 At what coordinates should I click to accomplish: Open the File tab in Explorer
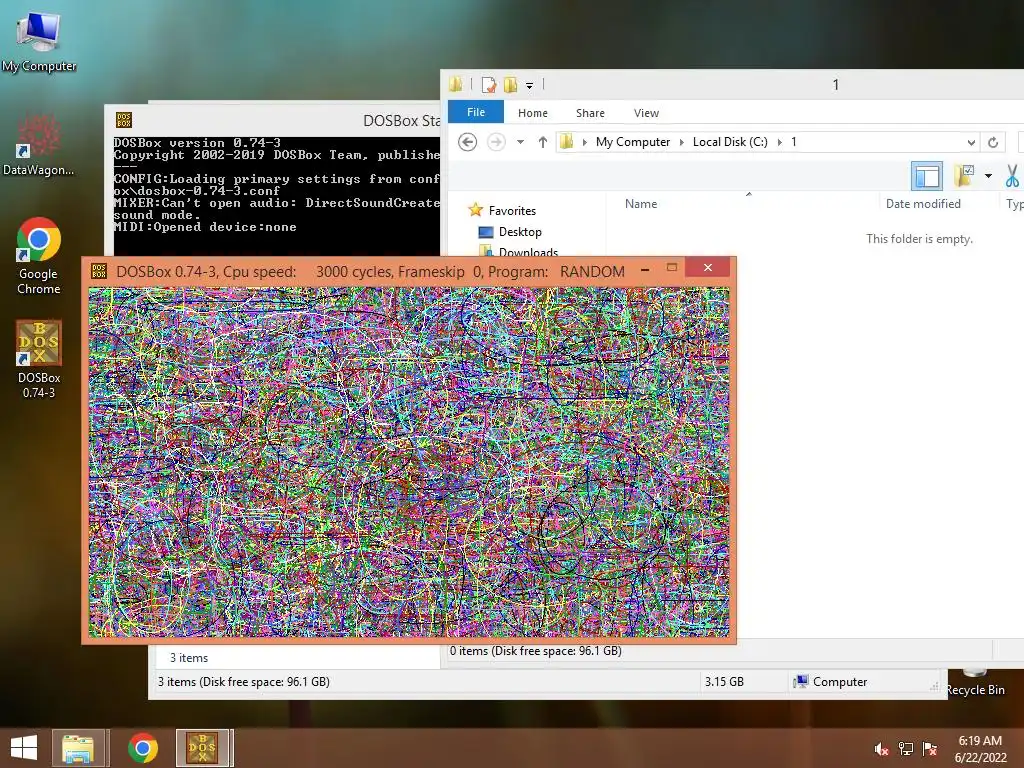coord(476,112)
